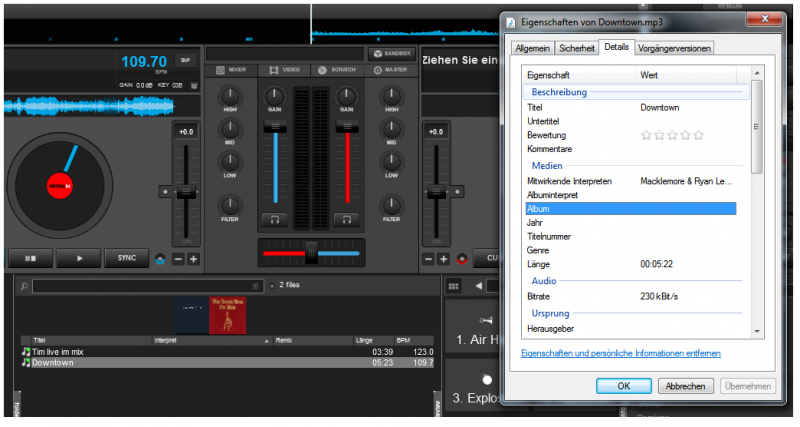The height and width of the screenshot is (427, 800).
Task: Click the grid view icon in sampler panel
Action: pos(453,286)
